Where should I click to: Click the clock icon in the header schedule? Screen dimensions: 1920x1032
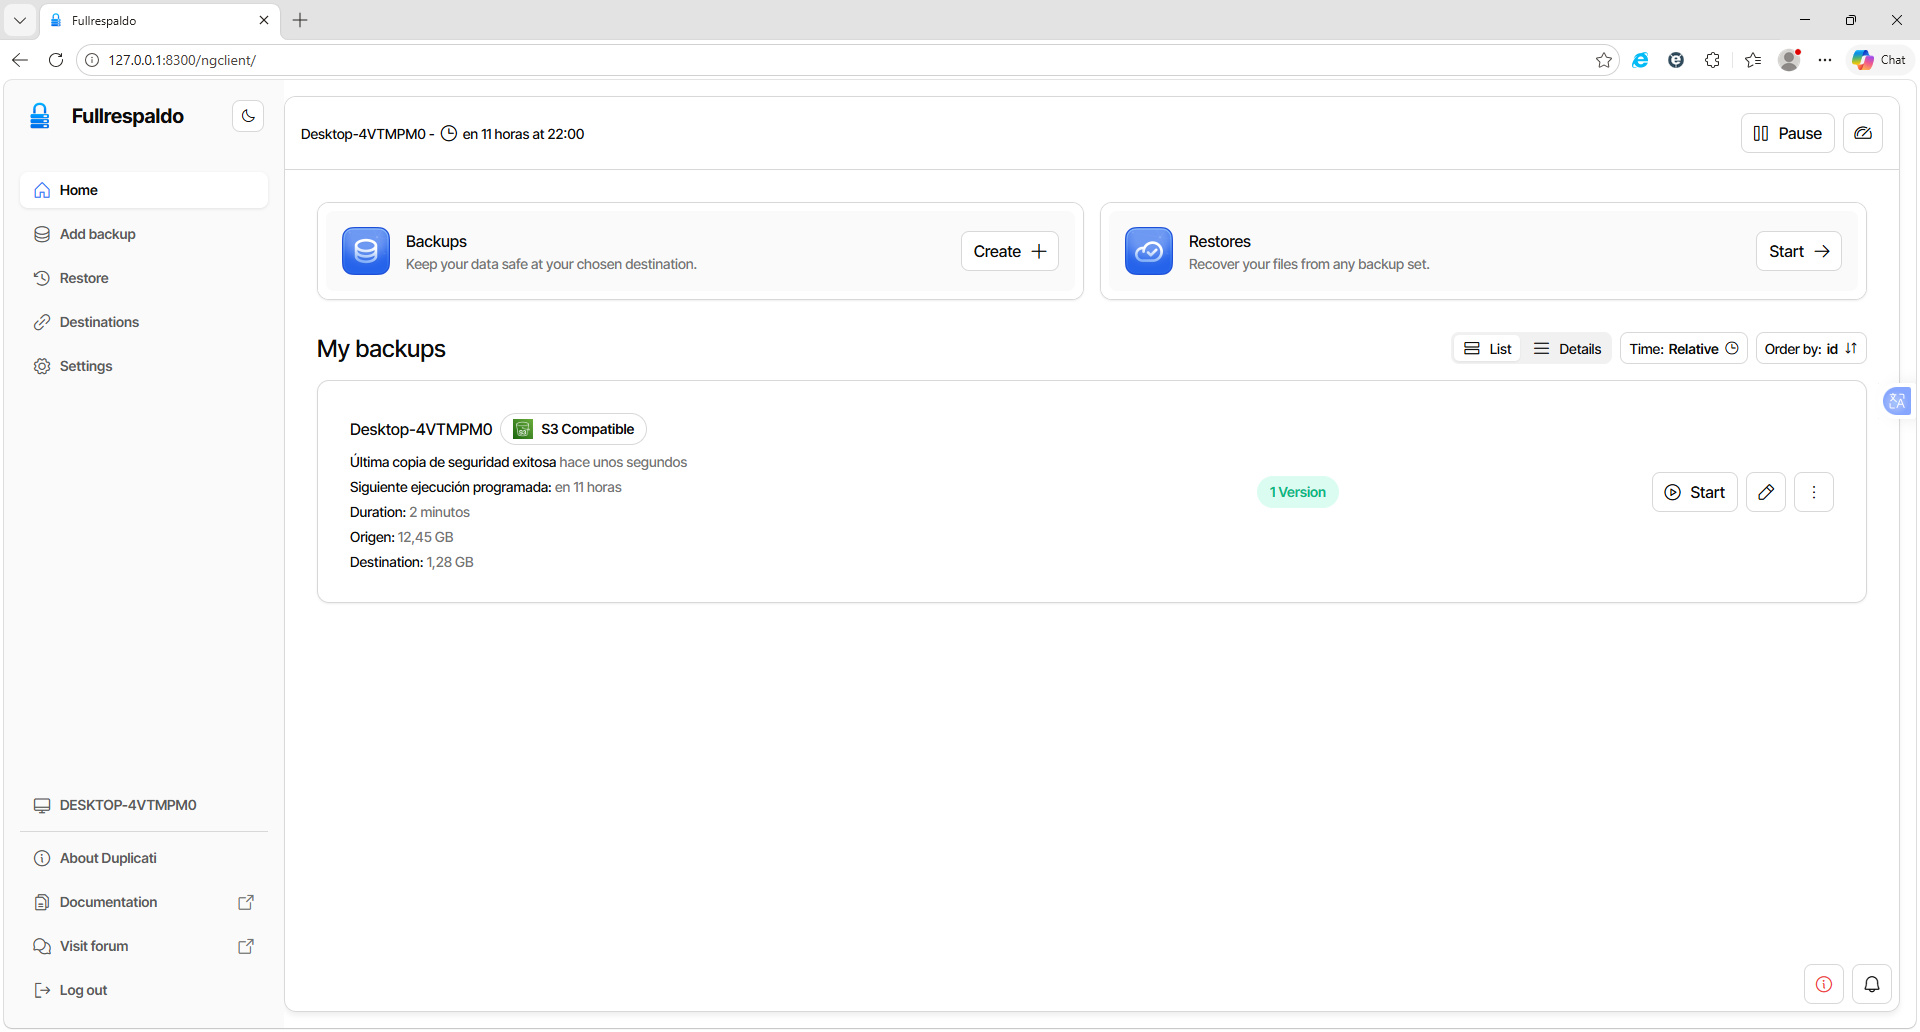(x=449, y=133)
